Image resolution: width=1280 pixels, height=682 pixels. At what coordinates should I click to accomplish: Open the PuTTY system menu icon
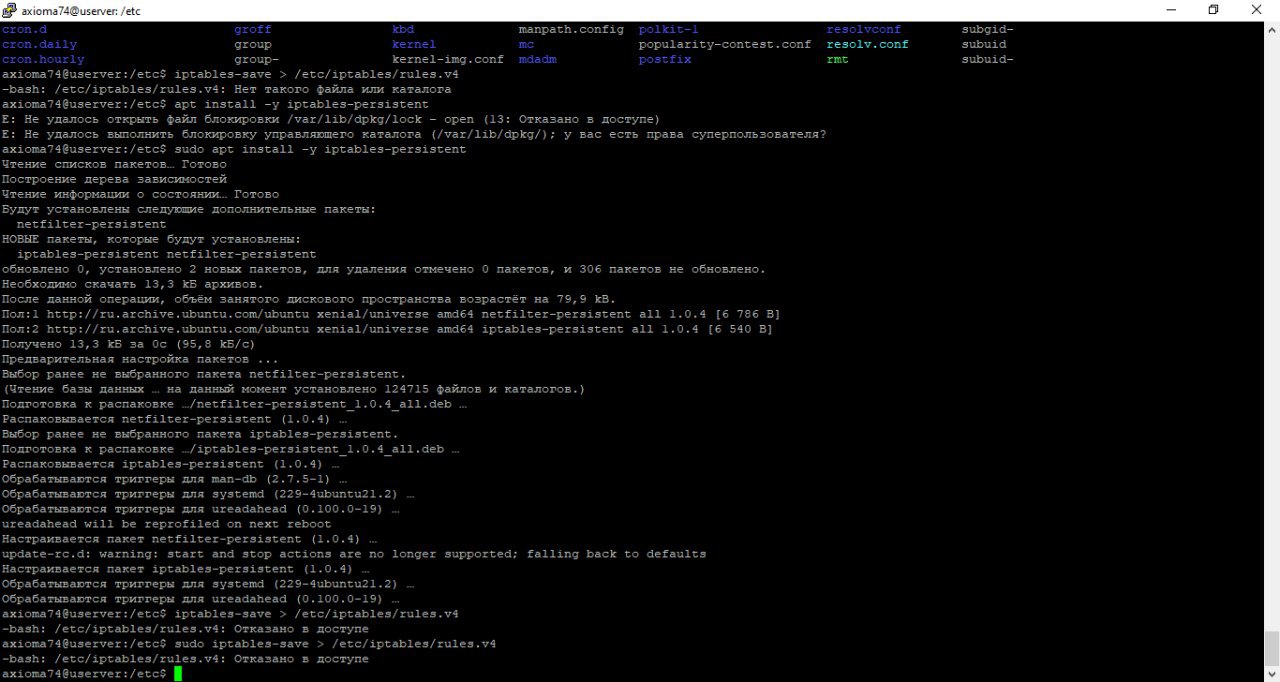coord(9,9)
